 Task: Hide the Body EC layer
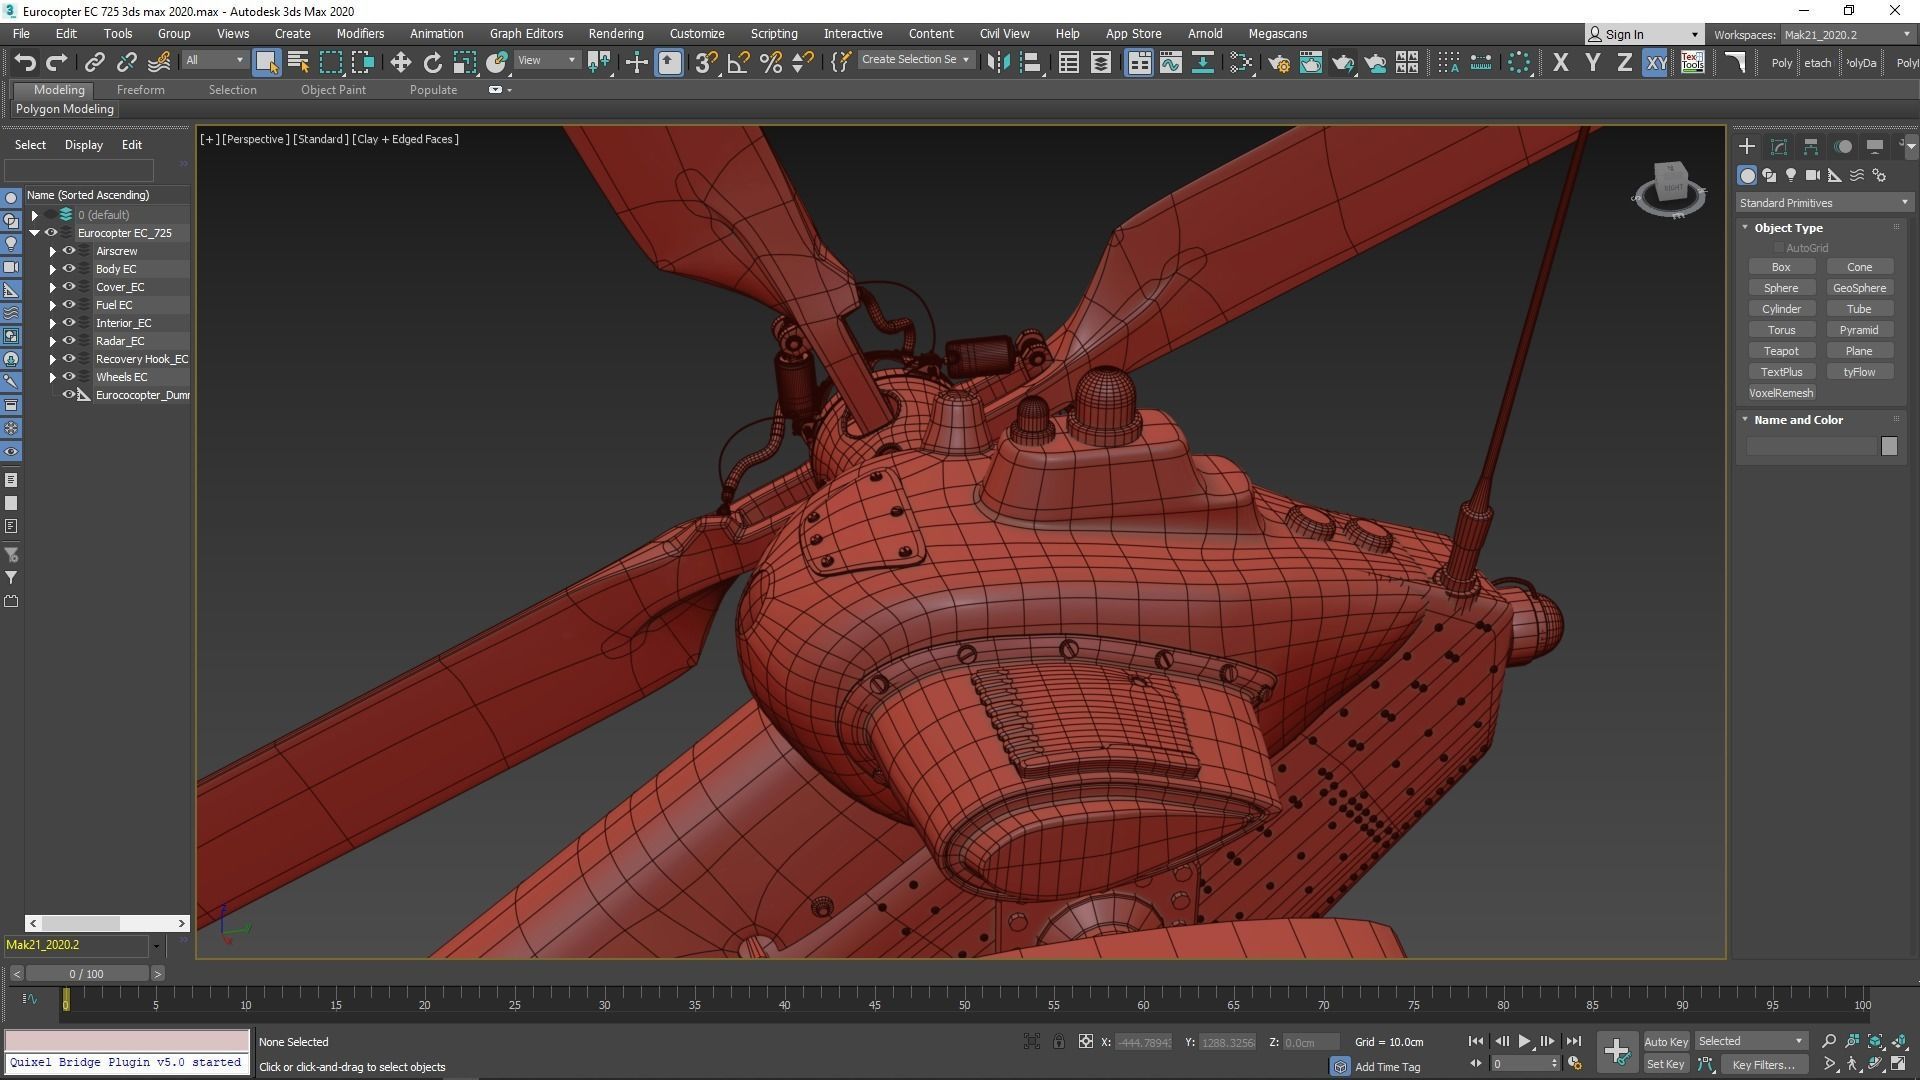[69, 269]
